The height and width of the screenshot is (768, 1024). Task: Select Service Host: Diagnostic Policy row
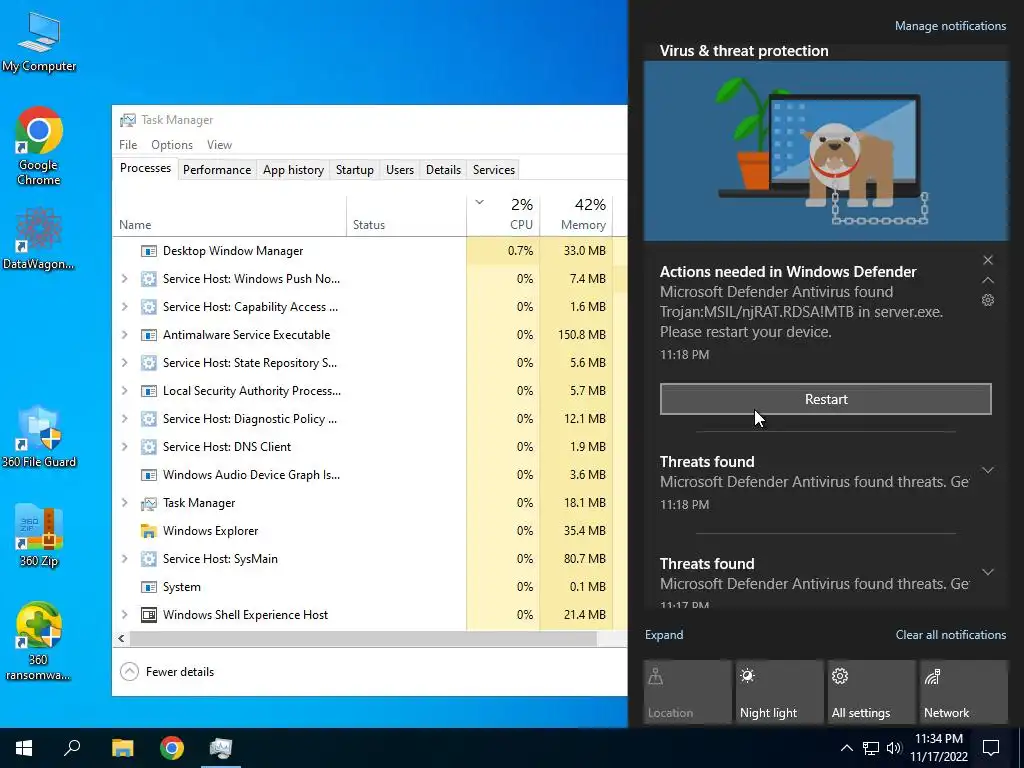click(370, 419)
